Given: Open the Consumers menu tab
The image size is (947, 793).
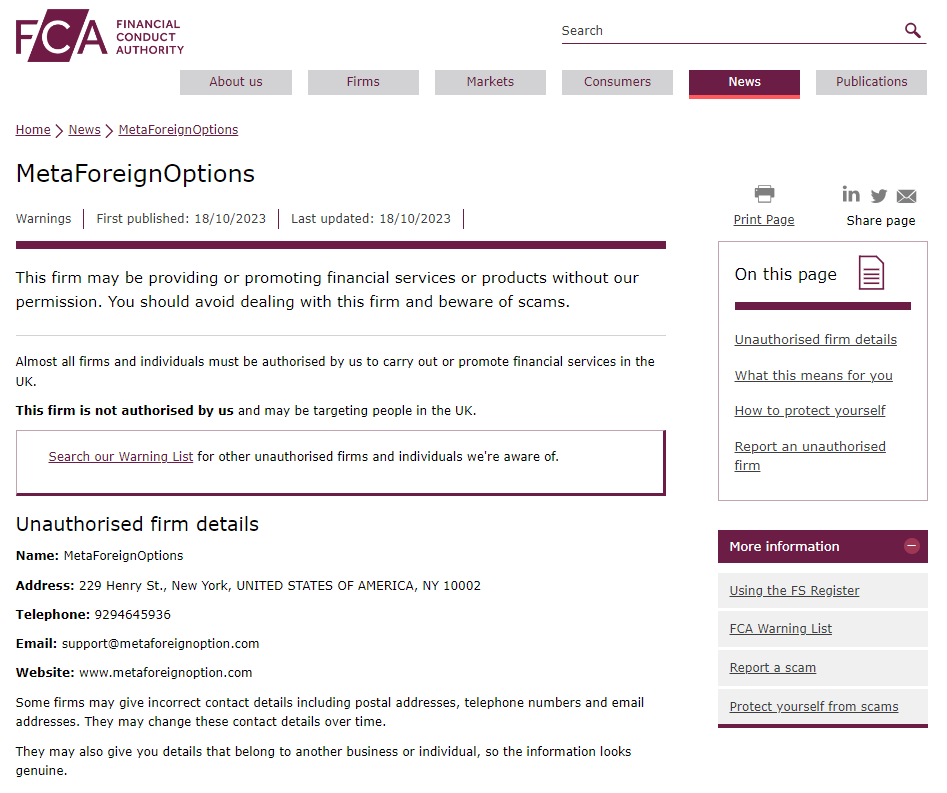Looking at the screenshot, I should [x=617, y=82].
